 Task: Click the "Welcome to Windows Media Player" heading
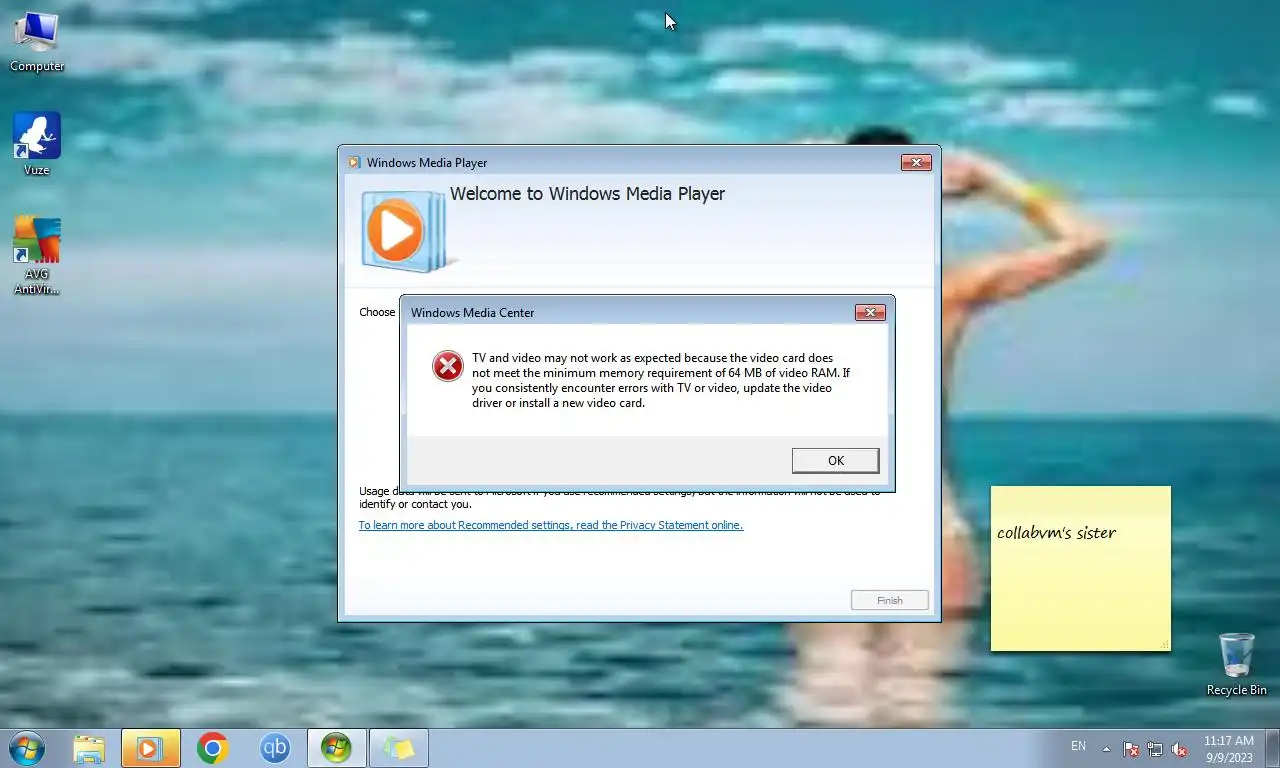click(587, 194)
